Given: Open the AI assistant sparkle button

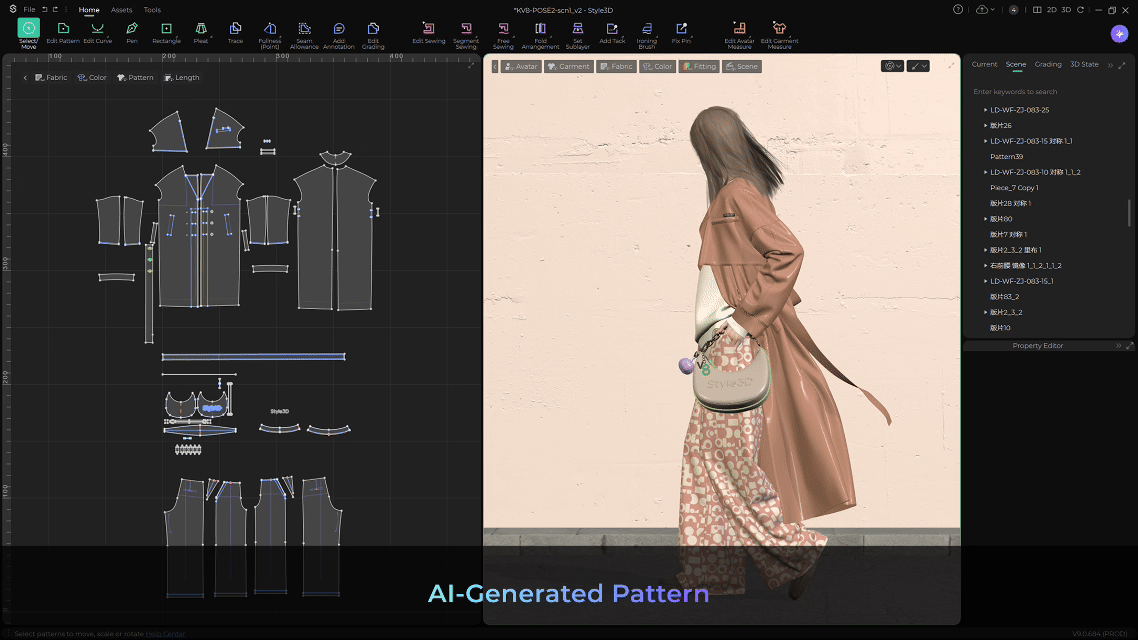Looking at the screenshot, I should 1119,33.
